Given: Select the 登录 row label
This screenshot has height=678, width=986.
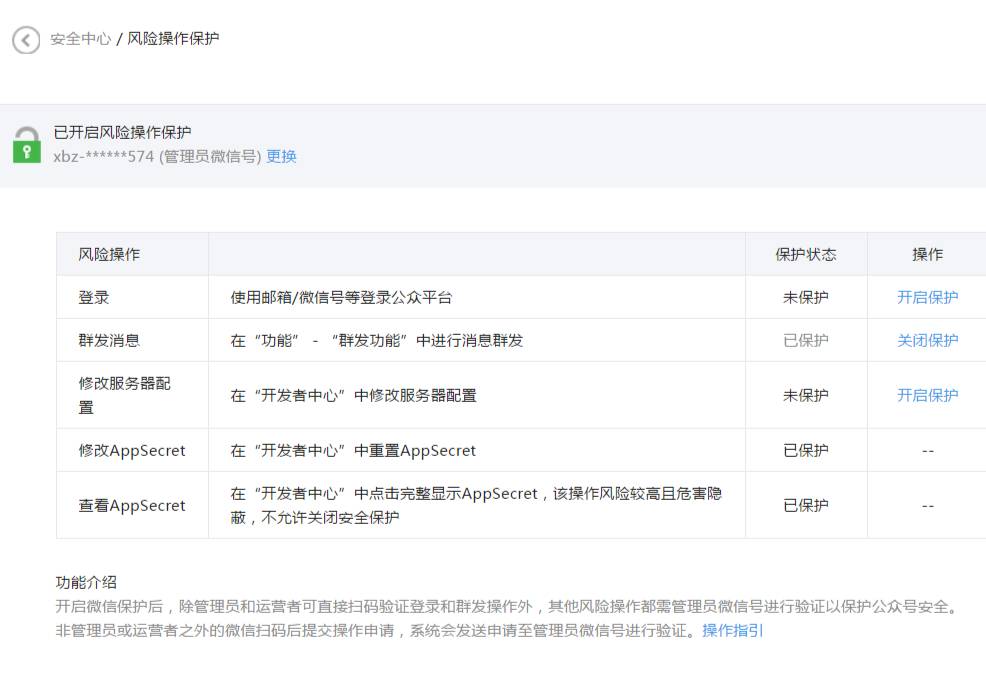Looking at the screenshot, I should pos(94,297).
